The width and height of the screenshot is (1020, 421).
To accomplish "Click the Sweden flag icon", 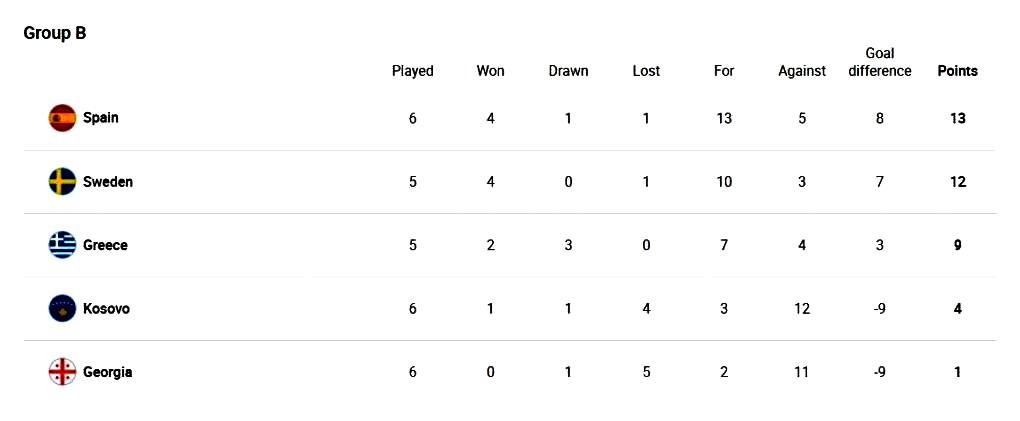I will 62,182.
